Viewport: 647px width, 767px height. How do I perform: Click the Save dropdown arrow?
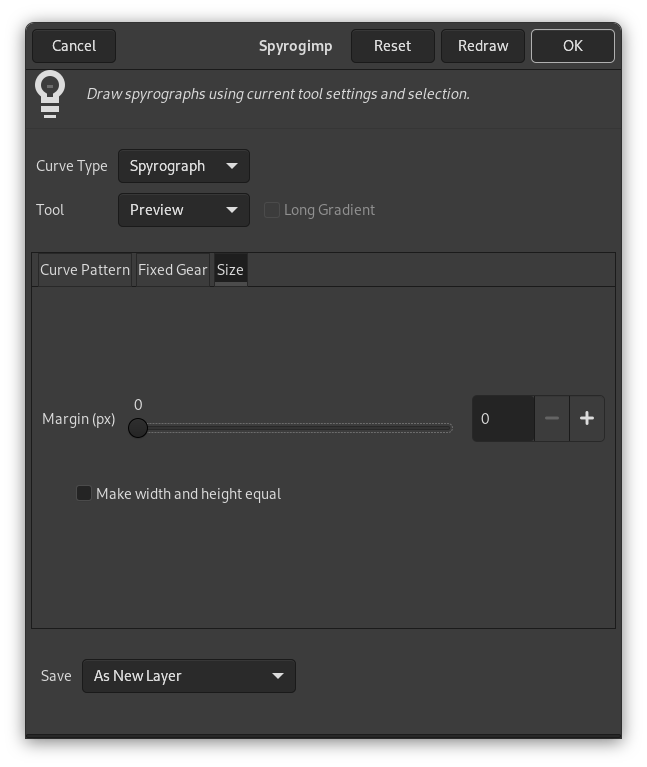(x=278, y=676)
